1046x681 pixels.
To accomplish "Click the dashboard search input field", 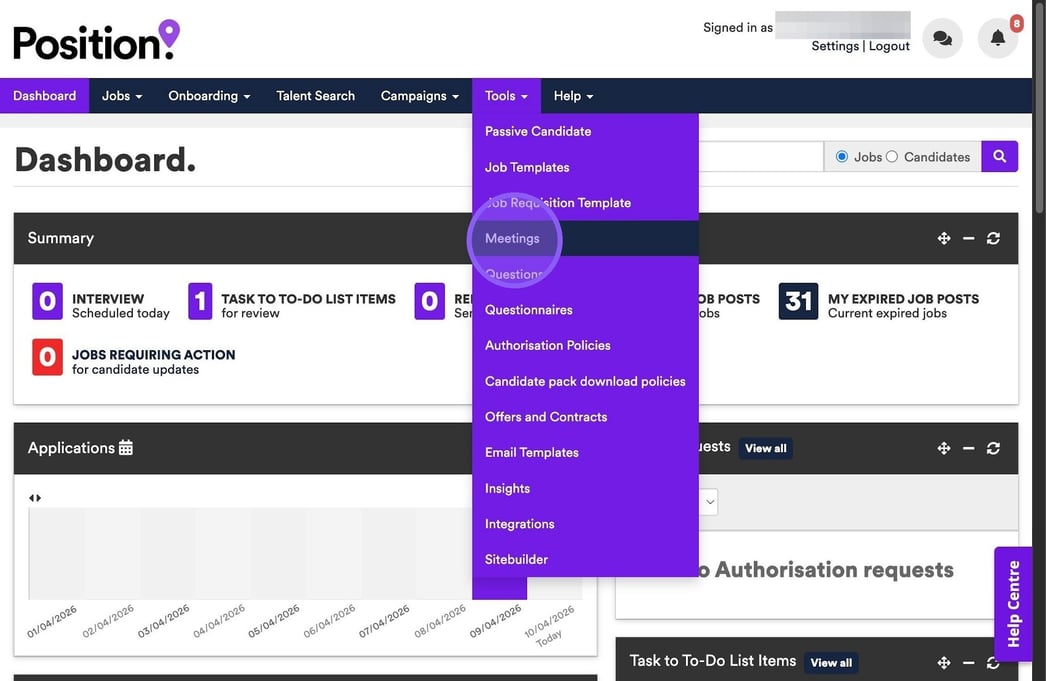I will (760, 157).
